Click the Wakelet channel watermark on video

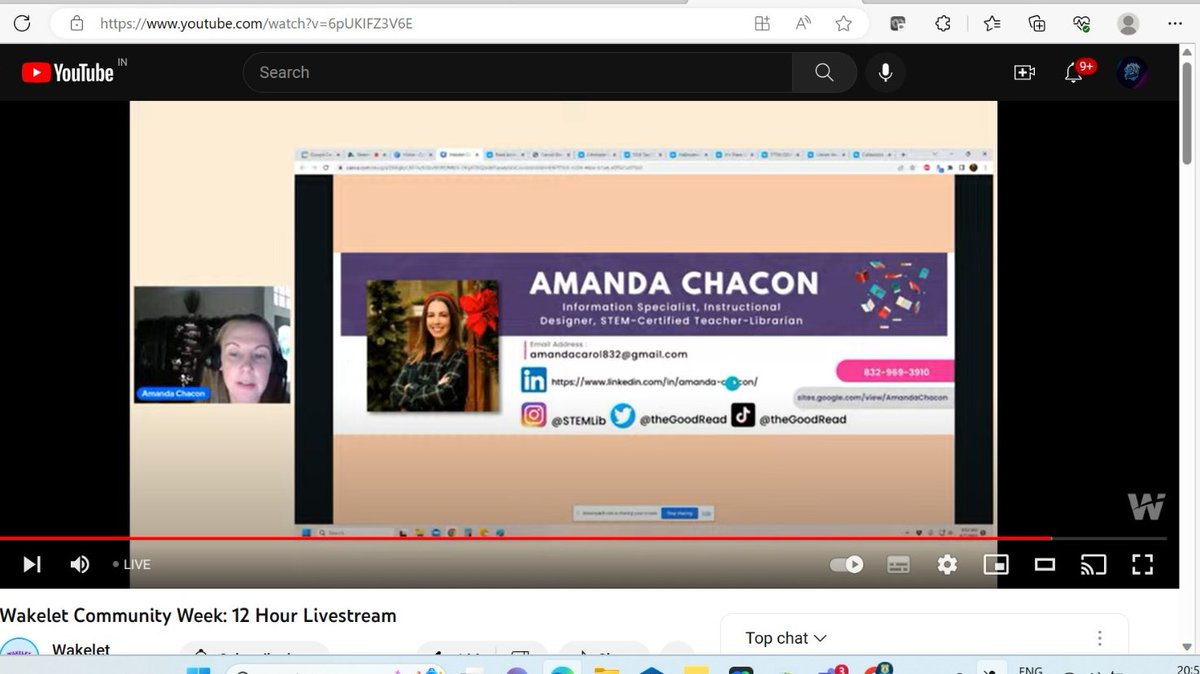[1146, 506]
